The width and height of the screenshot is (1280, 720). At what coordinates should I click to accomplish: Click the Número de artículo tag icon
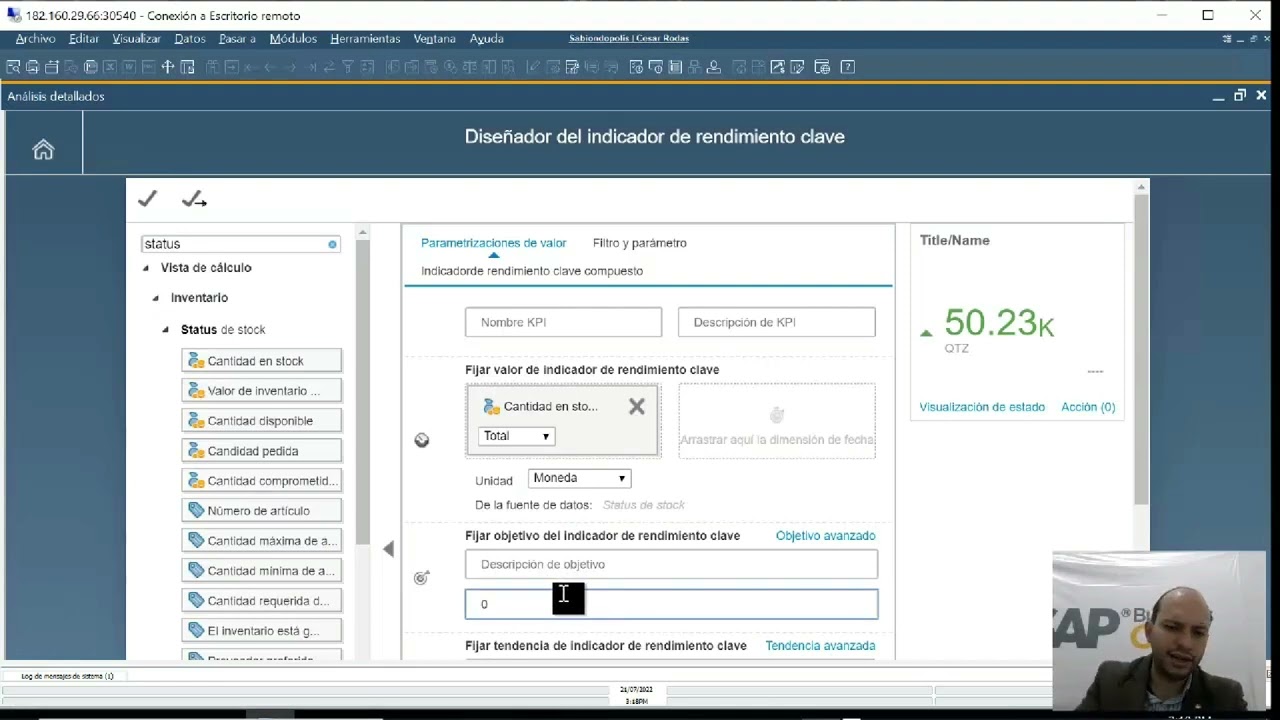(x=196, y=511)
